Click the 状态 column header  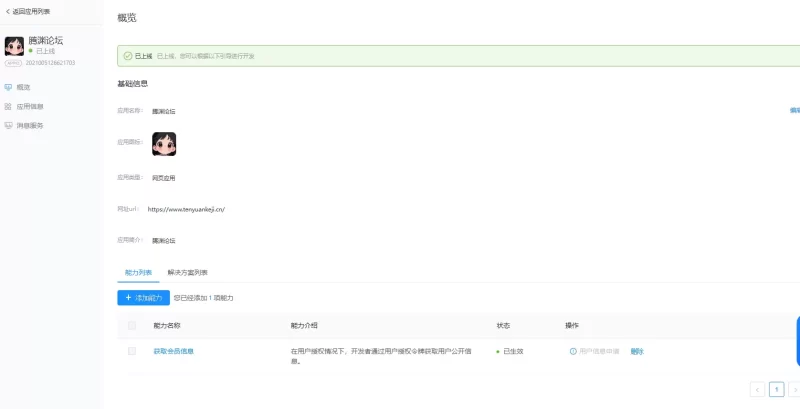[x=503, y=325]
